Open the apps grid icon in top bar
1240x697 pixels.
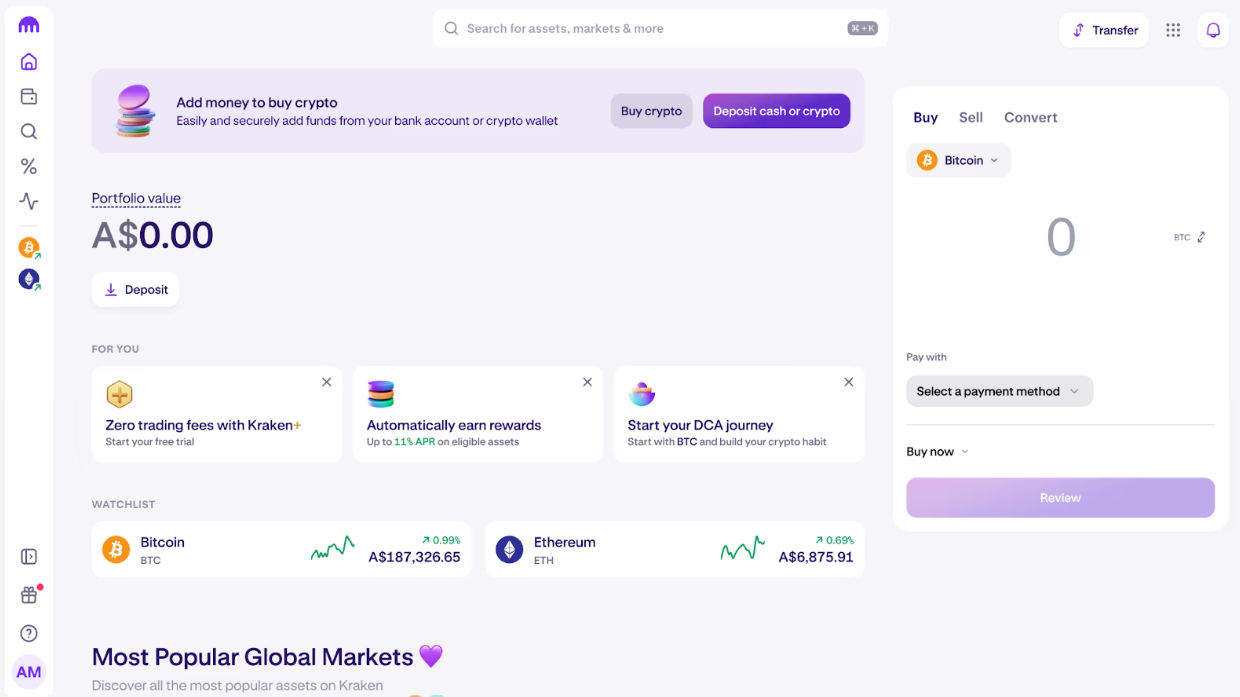pyautogui.click(x=1172, y=30)
